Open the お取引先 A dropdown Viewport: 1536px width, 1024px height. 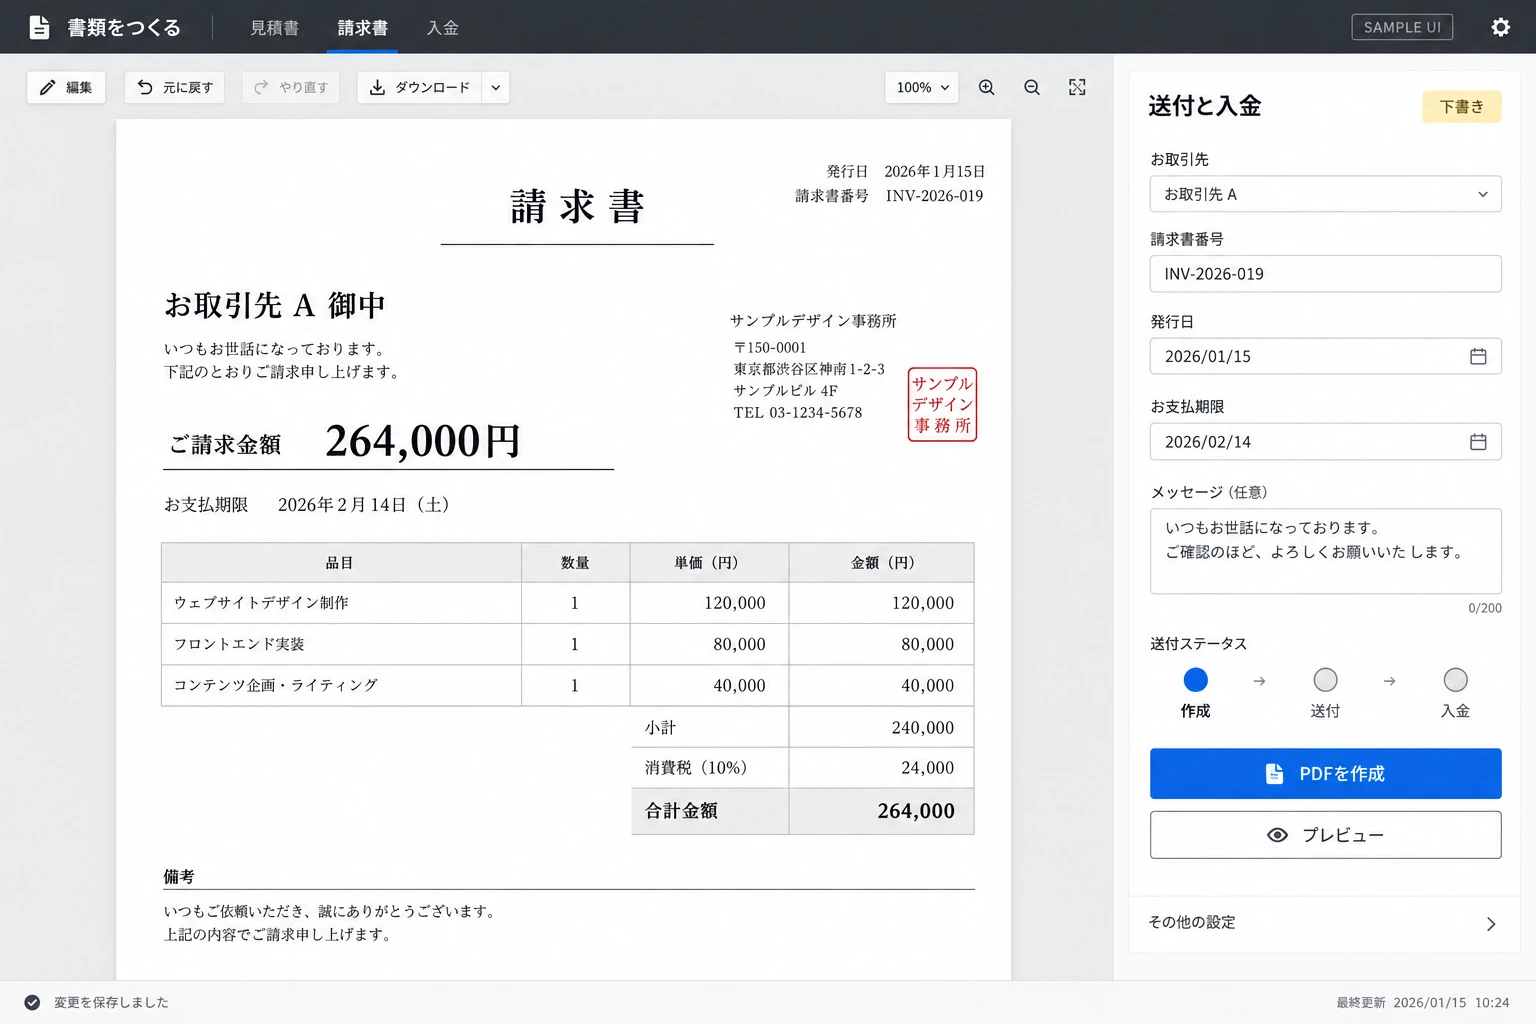(1325, 194)
